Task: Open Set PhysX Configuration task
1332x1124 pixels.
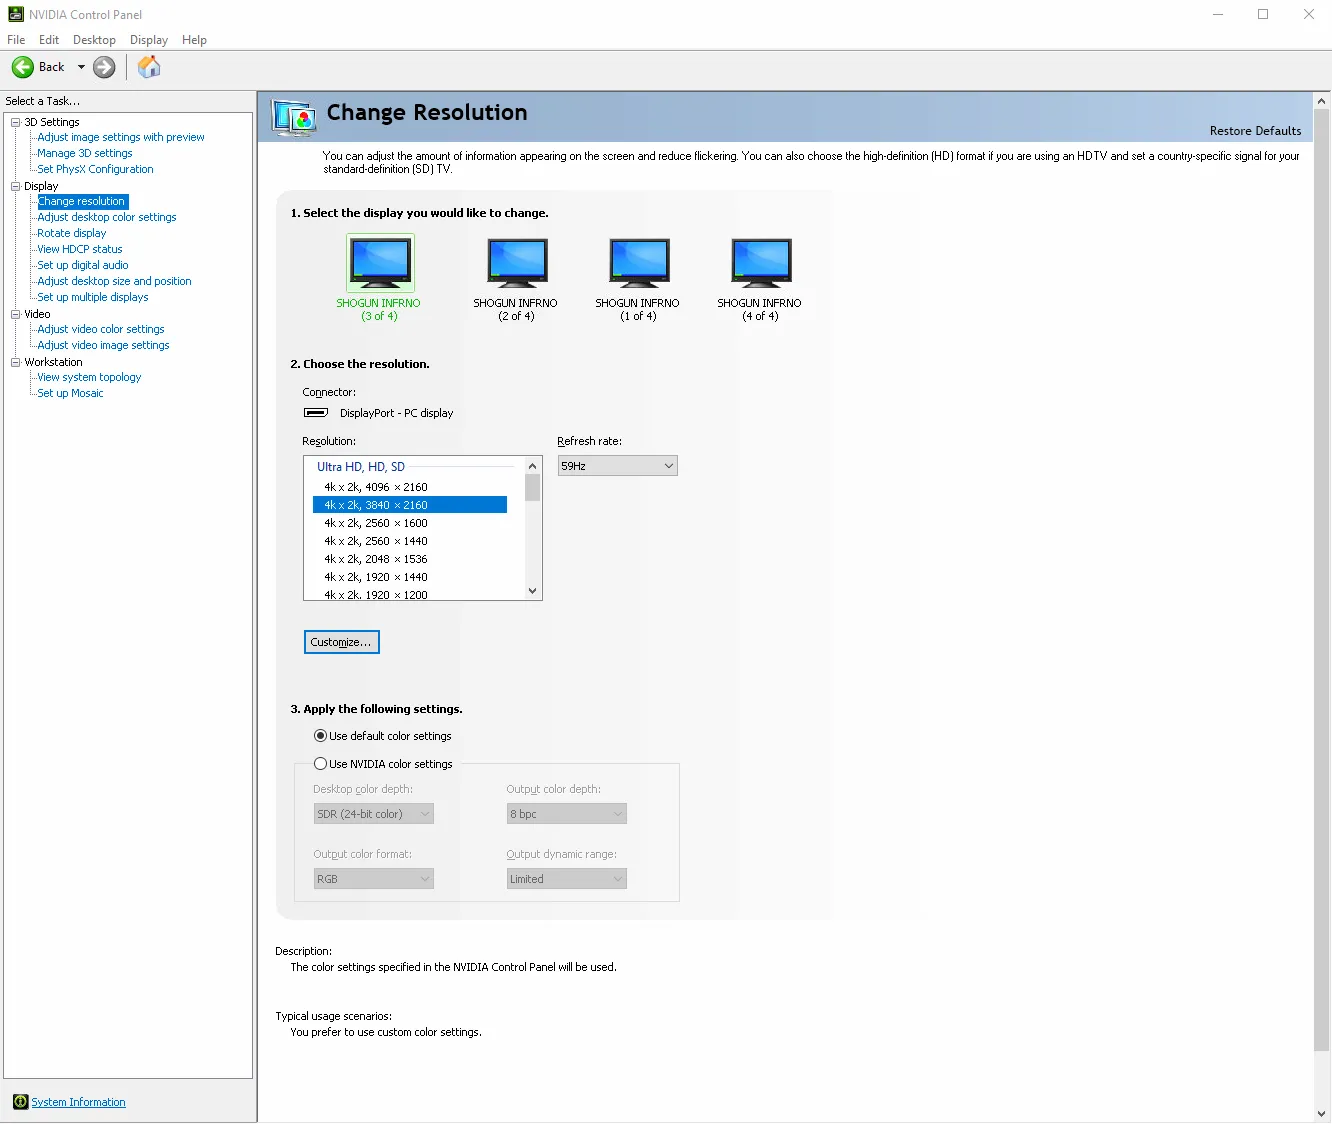Action: tap(95, 169)
